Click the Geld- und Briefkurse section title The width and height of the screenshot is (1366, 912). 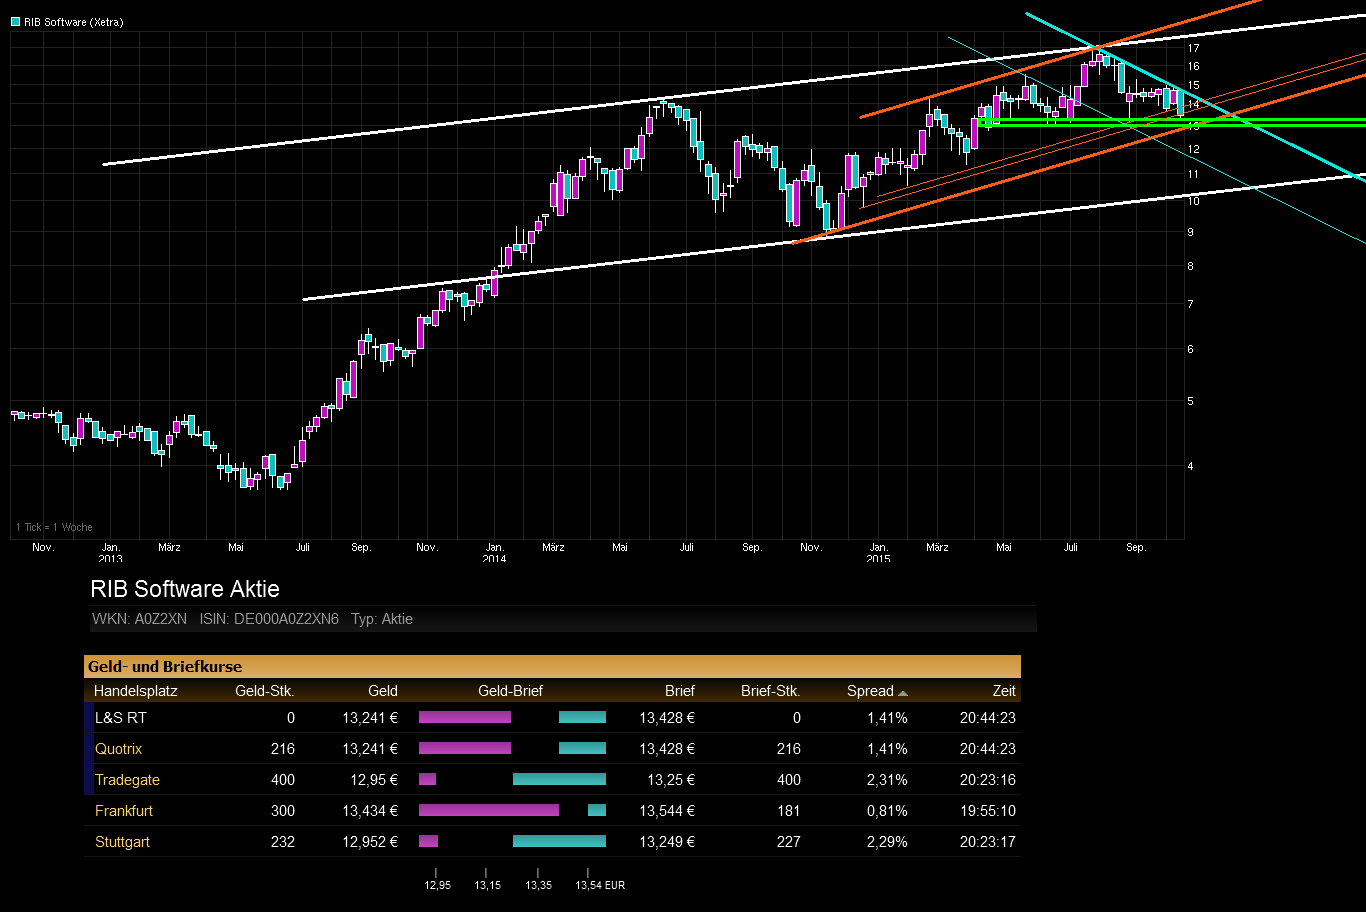tap(165, 667)
